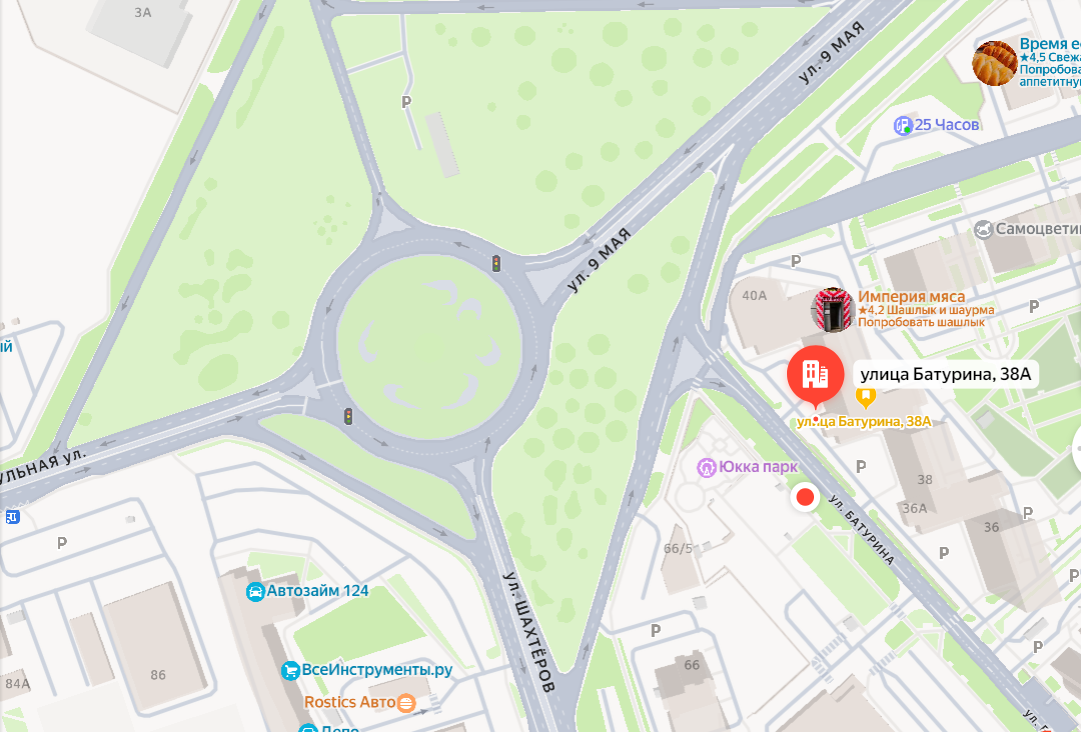Open the Империя мяса place link
This screenshot has height=732, width=1081.
click(911, 296)
